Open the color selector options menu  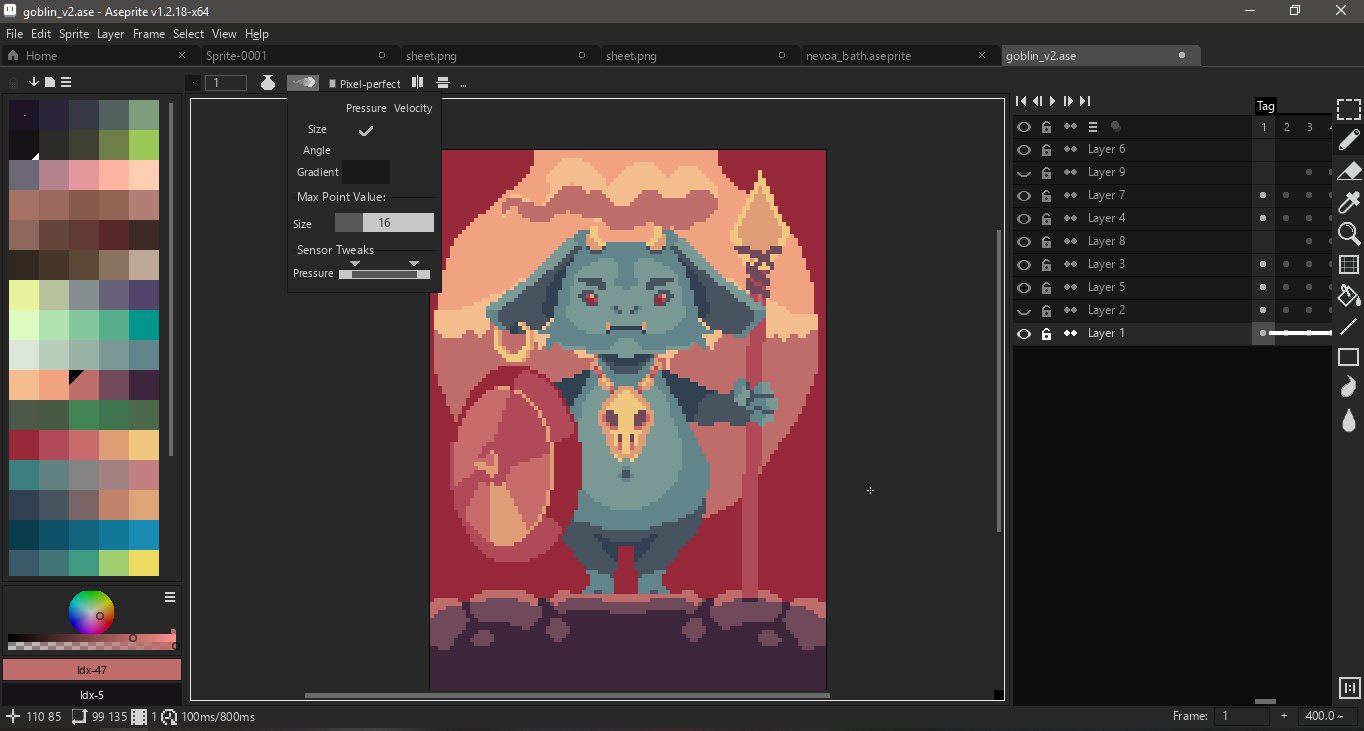170,597
